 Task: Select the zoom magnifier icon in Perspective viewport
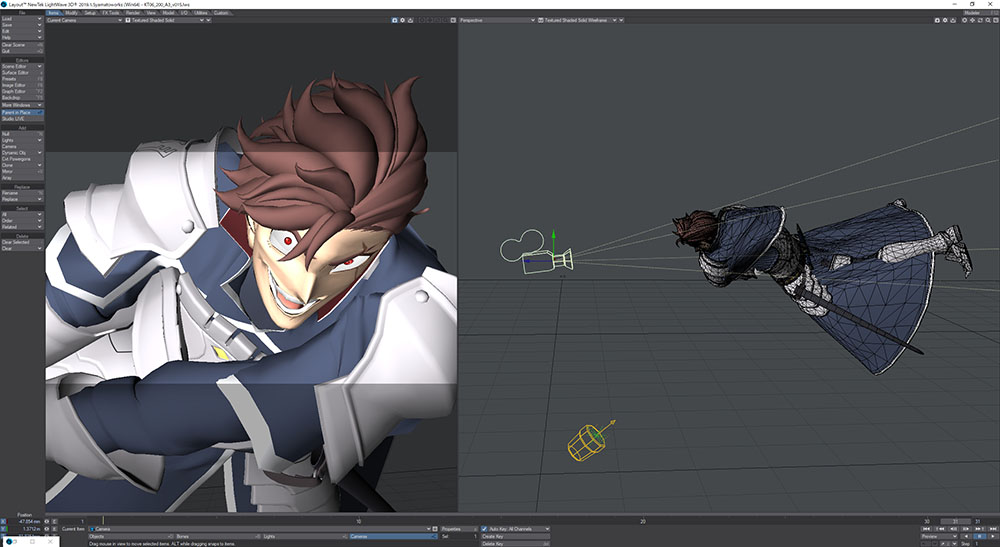point(988,20)
